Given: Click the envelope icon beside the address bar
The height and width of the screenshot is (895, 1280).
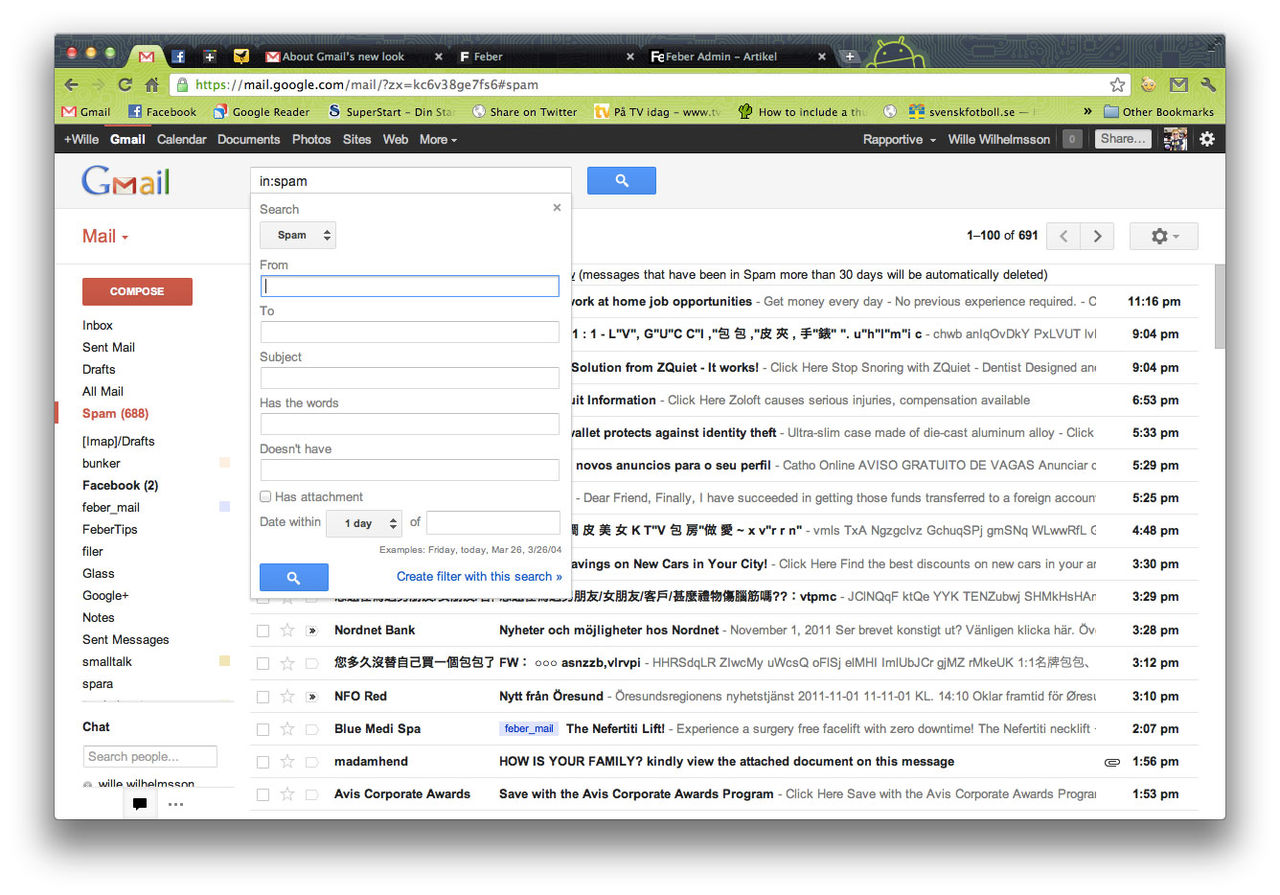Looking at the screenshot, I should (x=1177, y=84).
